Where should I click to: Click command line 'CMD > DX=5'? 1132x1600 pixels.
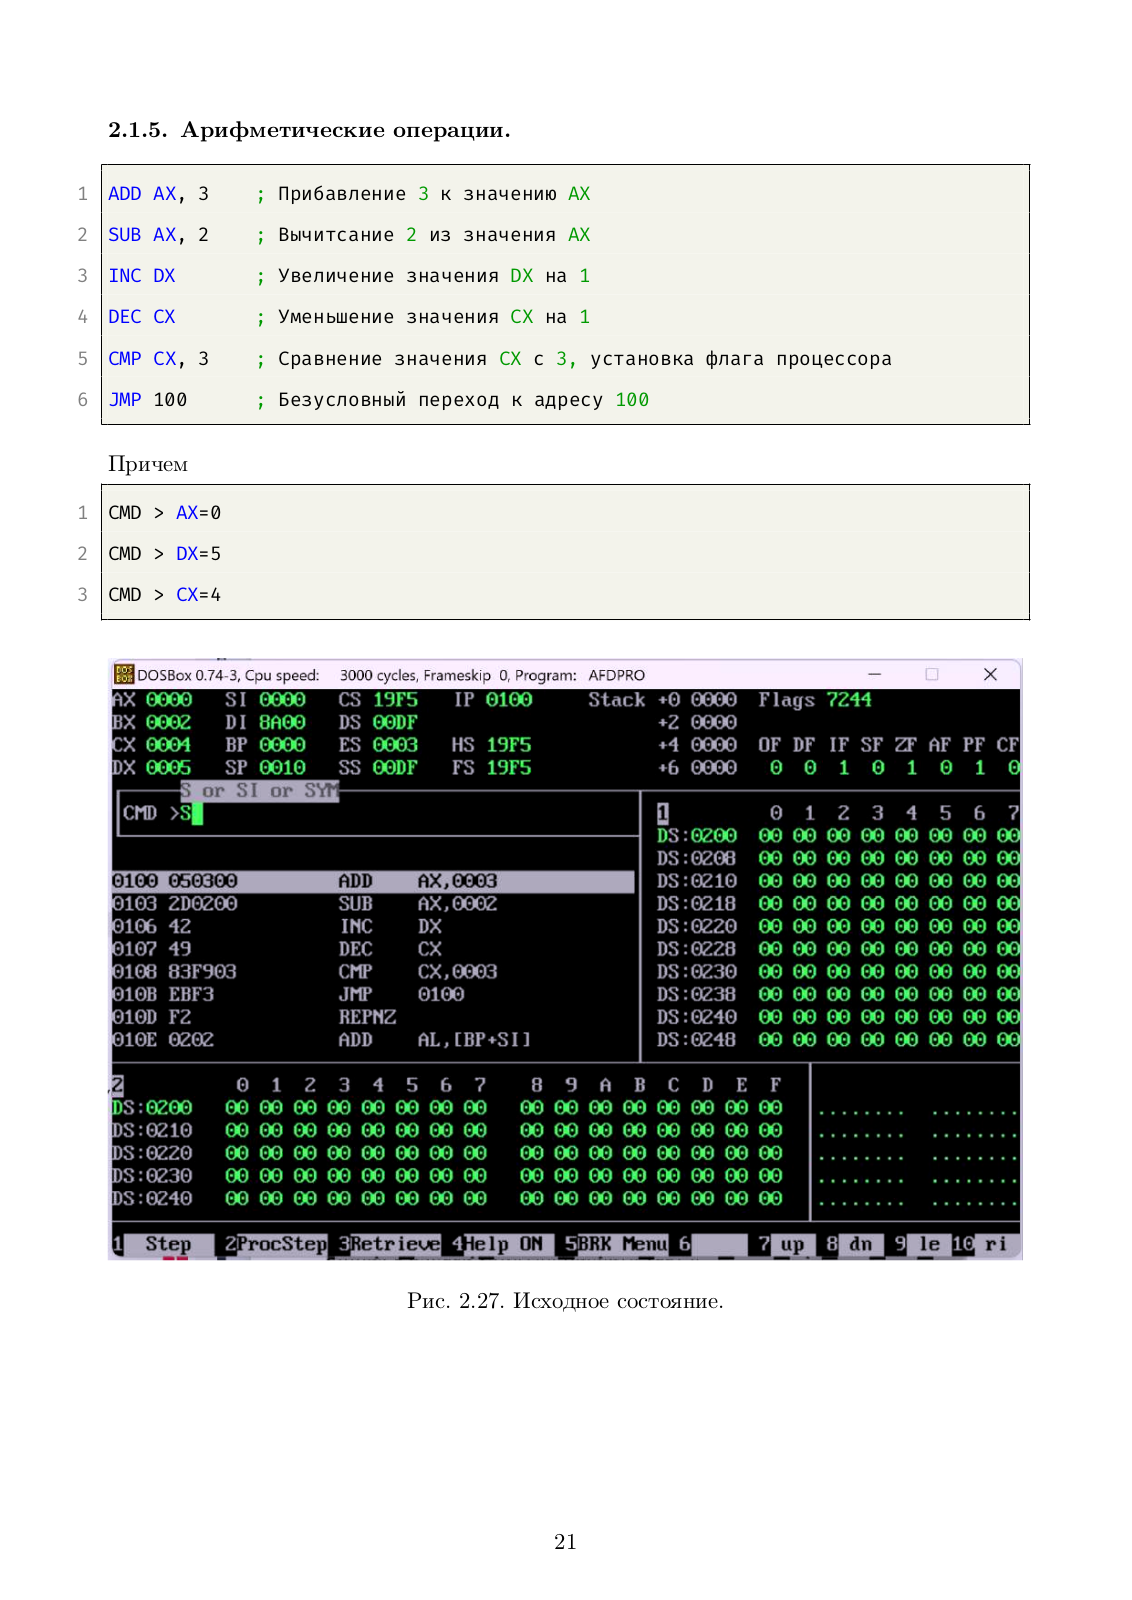(x=165, y=554)
